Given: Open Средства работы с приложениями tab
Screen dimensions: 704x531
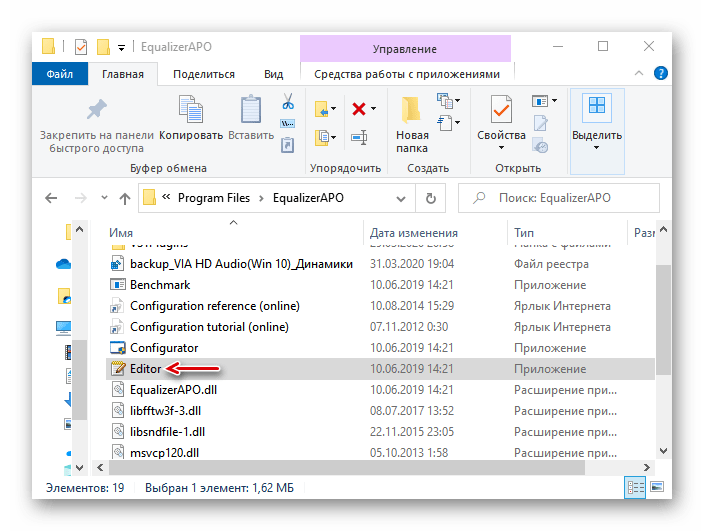Looking at the screenshot, I should [x=407, y=74].
